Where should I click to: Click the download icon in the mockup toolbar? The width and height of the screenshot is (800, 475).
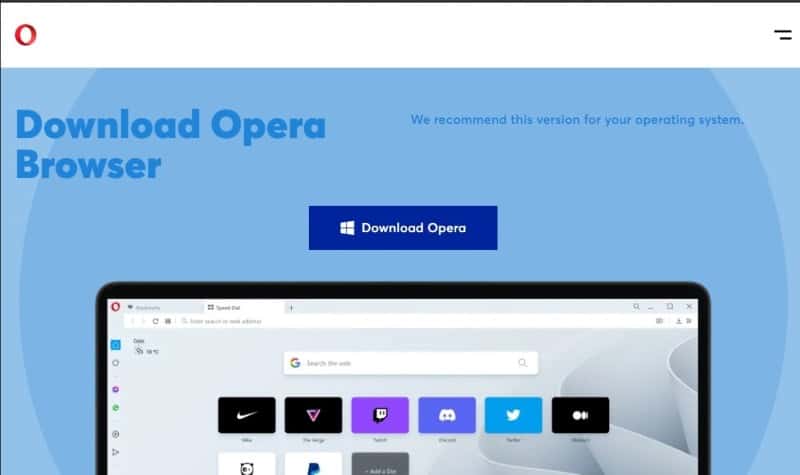[x=679, y=321]
